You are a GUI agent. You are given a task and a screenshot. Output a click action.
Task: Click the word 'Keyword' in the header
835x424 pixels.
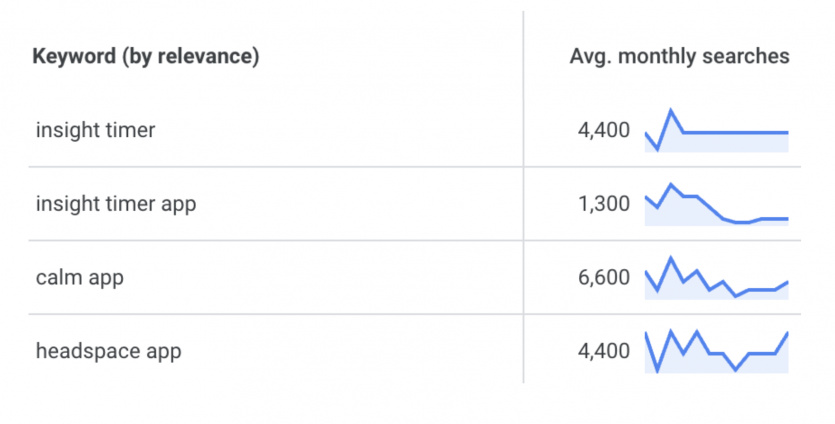[74, 56]
